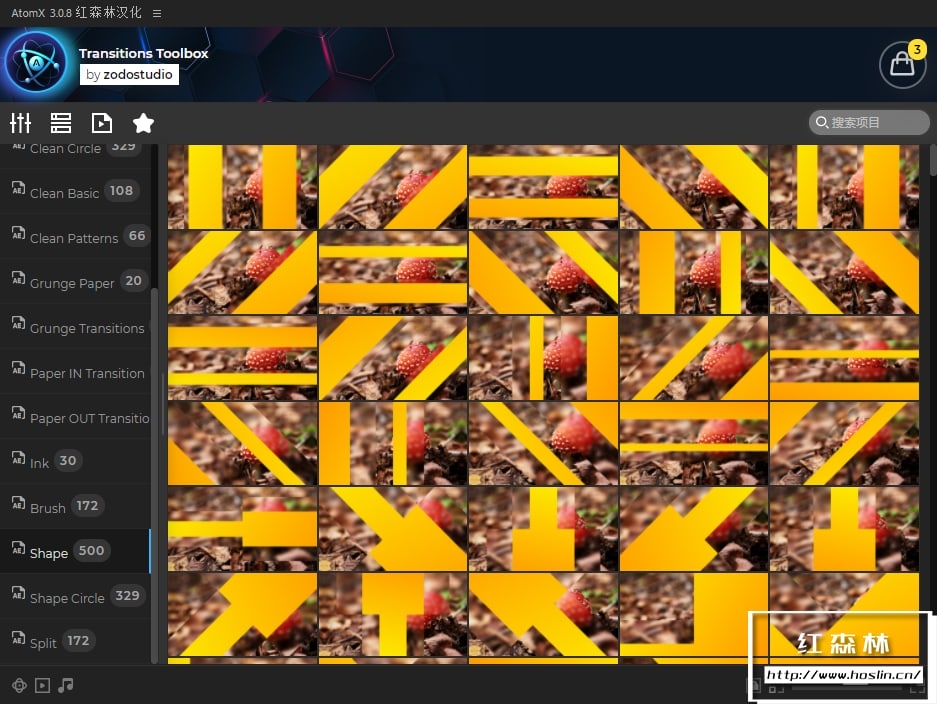Click the AE icon beside Ink
This screenshot has width=937, height=704.
18,458
